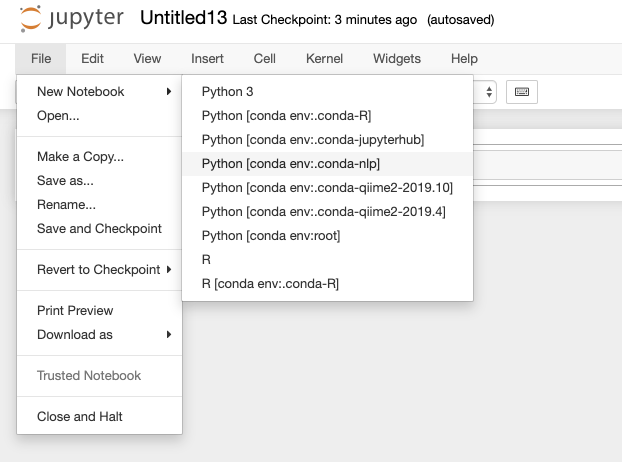This screenshot has width=622, height=462.
Task: Select Python [conda env:.conda-R] kernel
Action: [x=328, y=116]
